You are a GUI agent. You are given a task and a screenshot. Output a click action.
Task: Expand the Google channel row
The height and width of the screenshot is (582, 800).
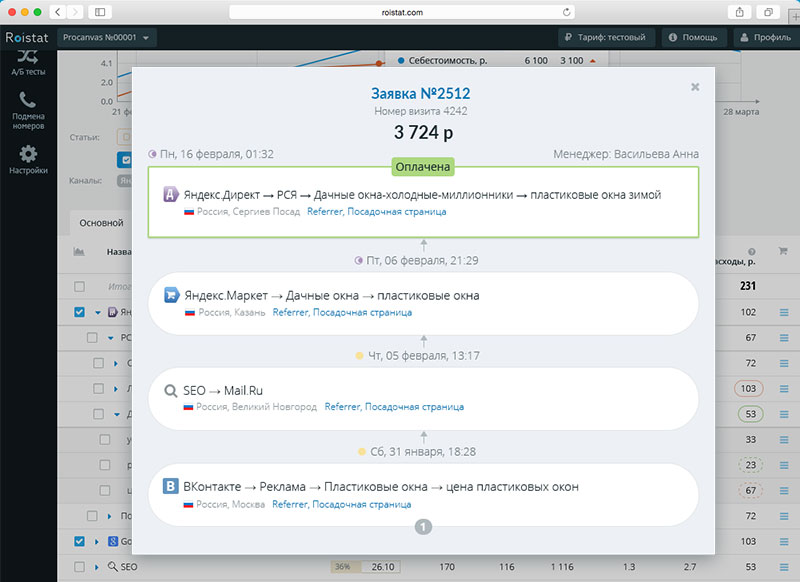(x=98, y=541)
